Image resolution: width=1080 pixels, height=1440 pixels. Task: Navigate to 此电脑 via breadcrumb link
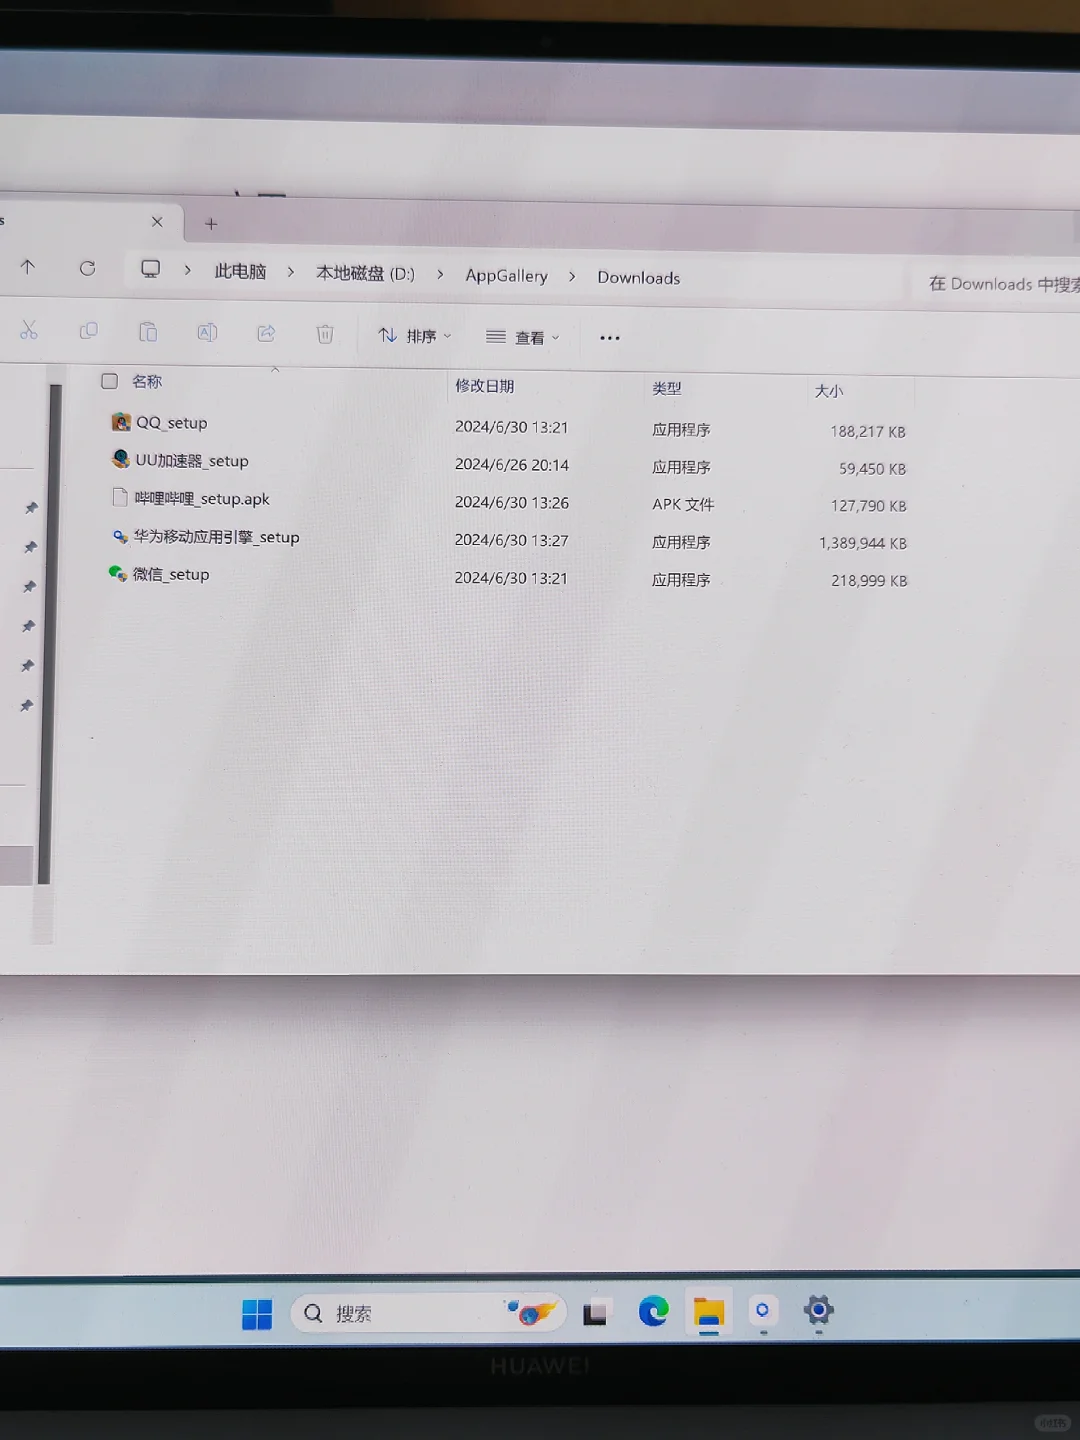(239, 272)
